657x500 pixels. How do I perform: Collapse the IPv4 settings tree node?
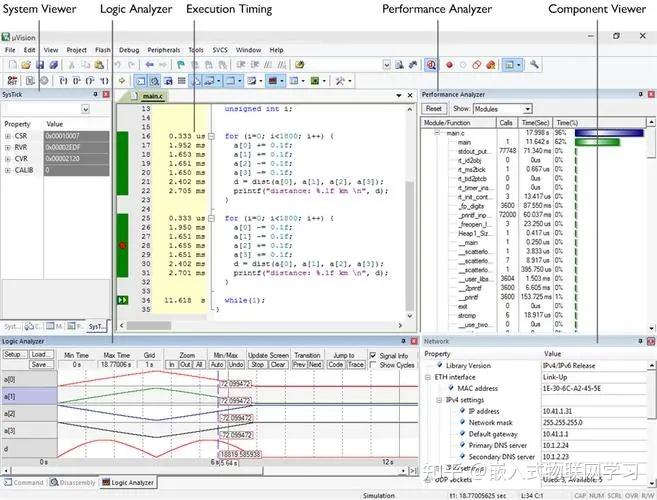click(439, 400)
